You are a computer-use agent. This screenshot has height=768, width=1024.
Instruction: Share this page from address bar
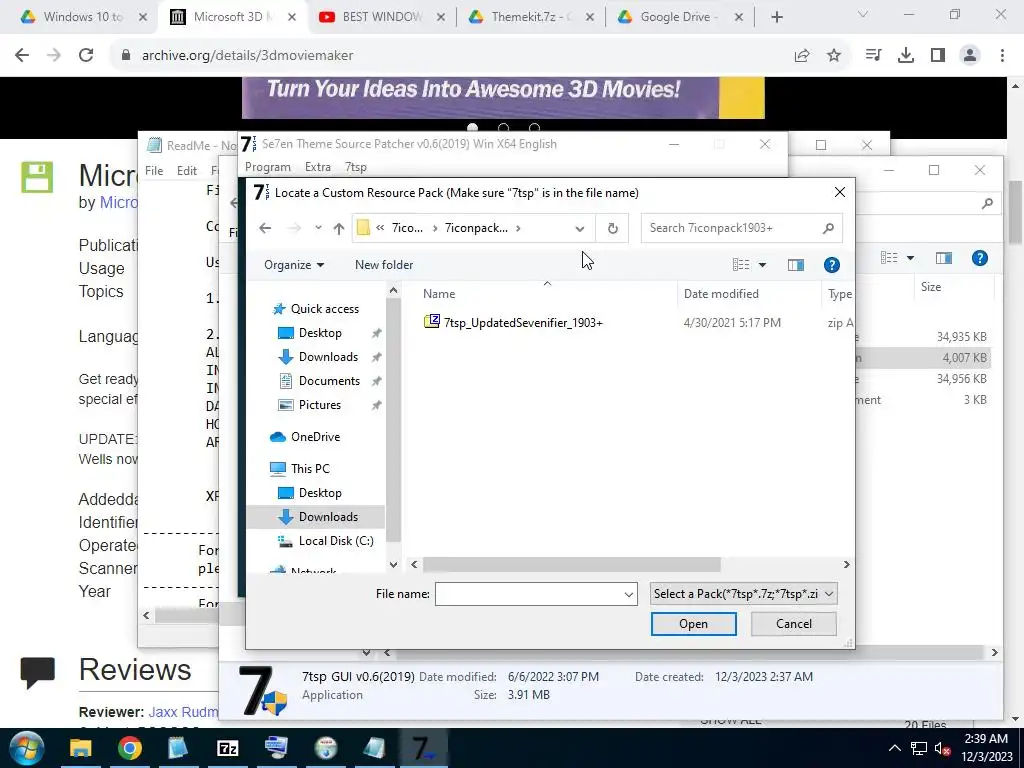(802, 56)
